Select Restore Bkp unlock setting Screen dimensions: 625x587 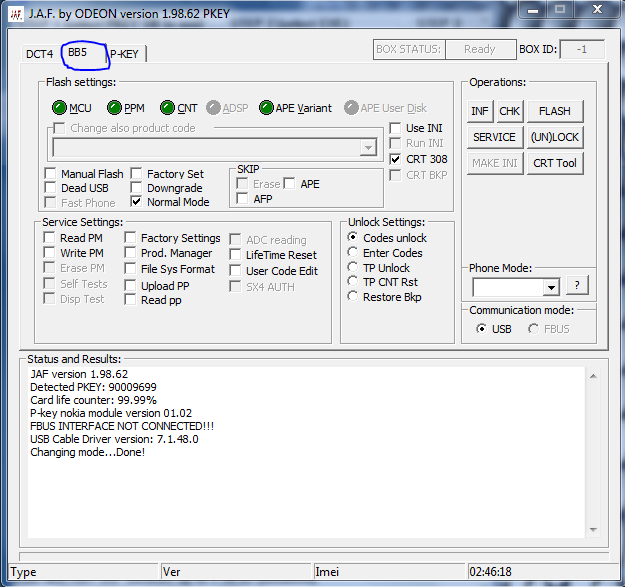coord(352,296)
